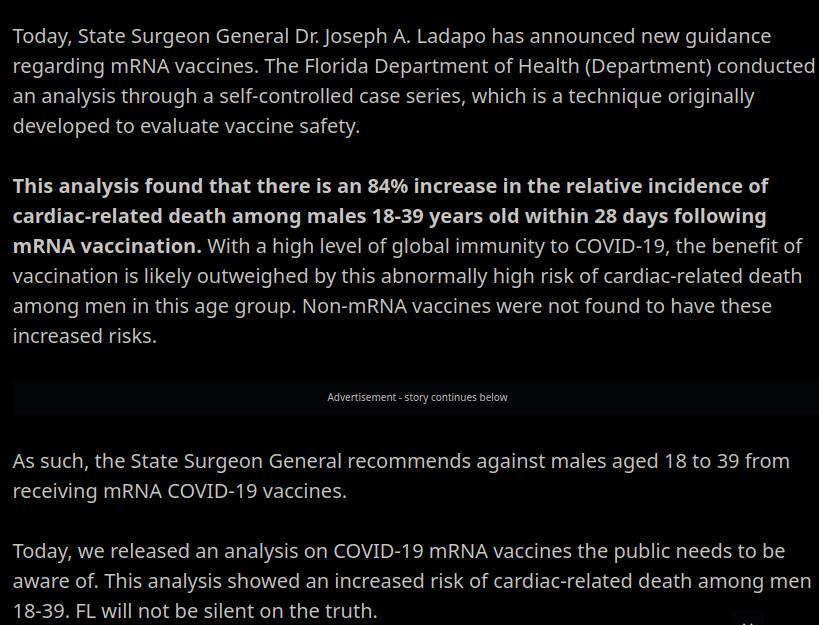819x625 pixels.
Task: Click the phrase 'increased risks.' ending the second paragraph
Action: coord(85,336)
